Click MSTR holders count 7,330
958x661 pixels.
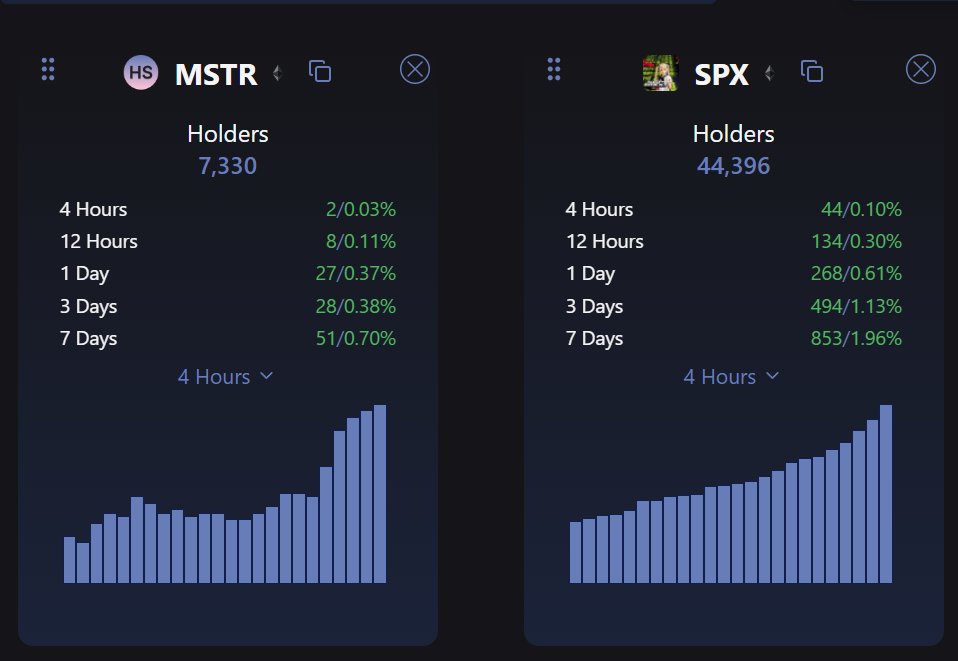tap(228, 166)
